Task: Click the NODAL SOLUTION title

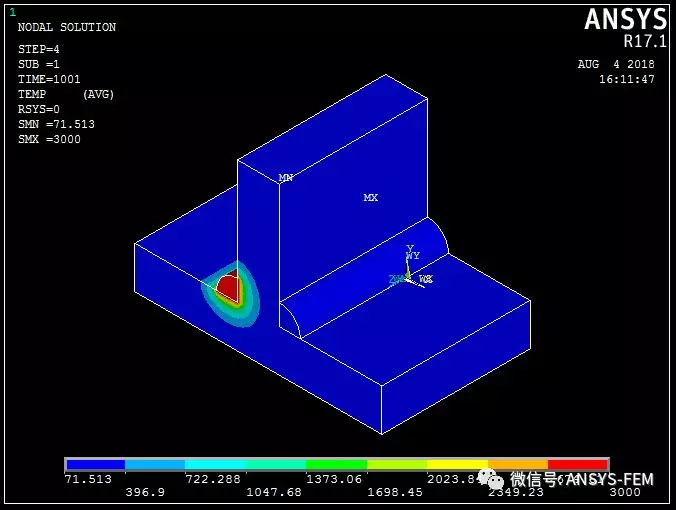Action: tap(67, 27)
